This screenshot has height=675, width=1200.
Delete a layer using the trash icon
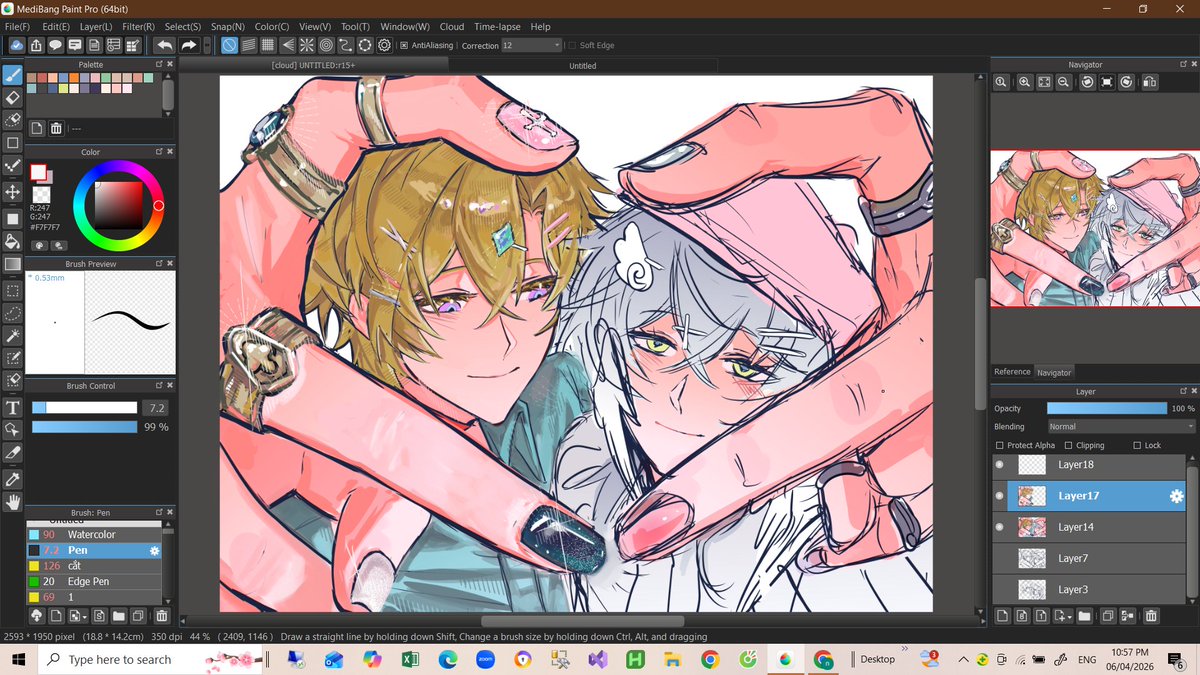click(x=1151, y=617)
